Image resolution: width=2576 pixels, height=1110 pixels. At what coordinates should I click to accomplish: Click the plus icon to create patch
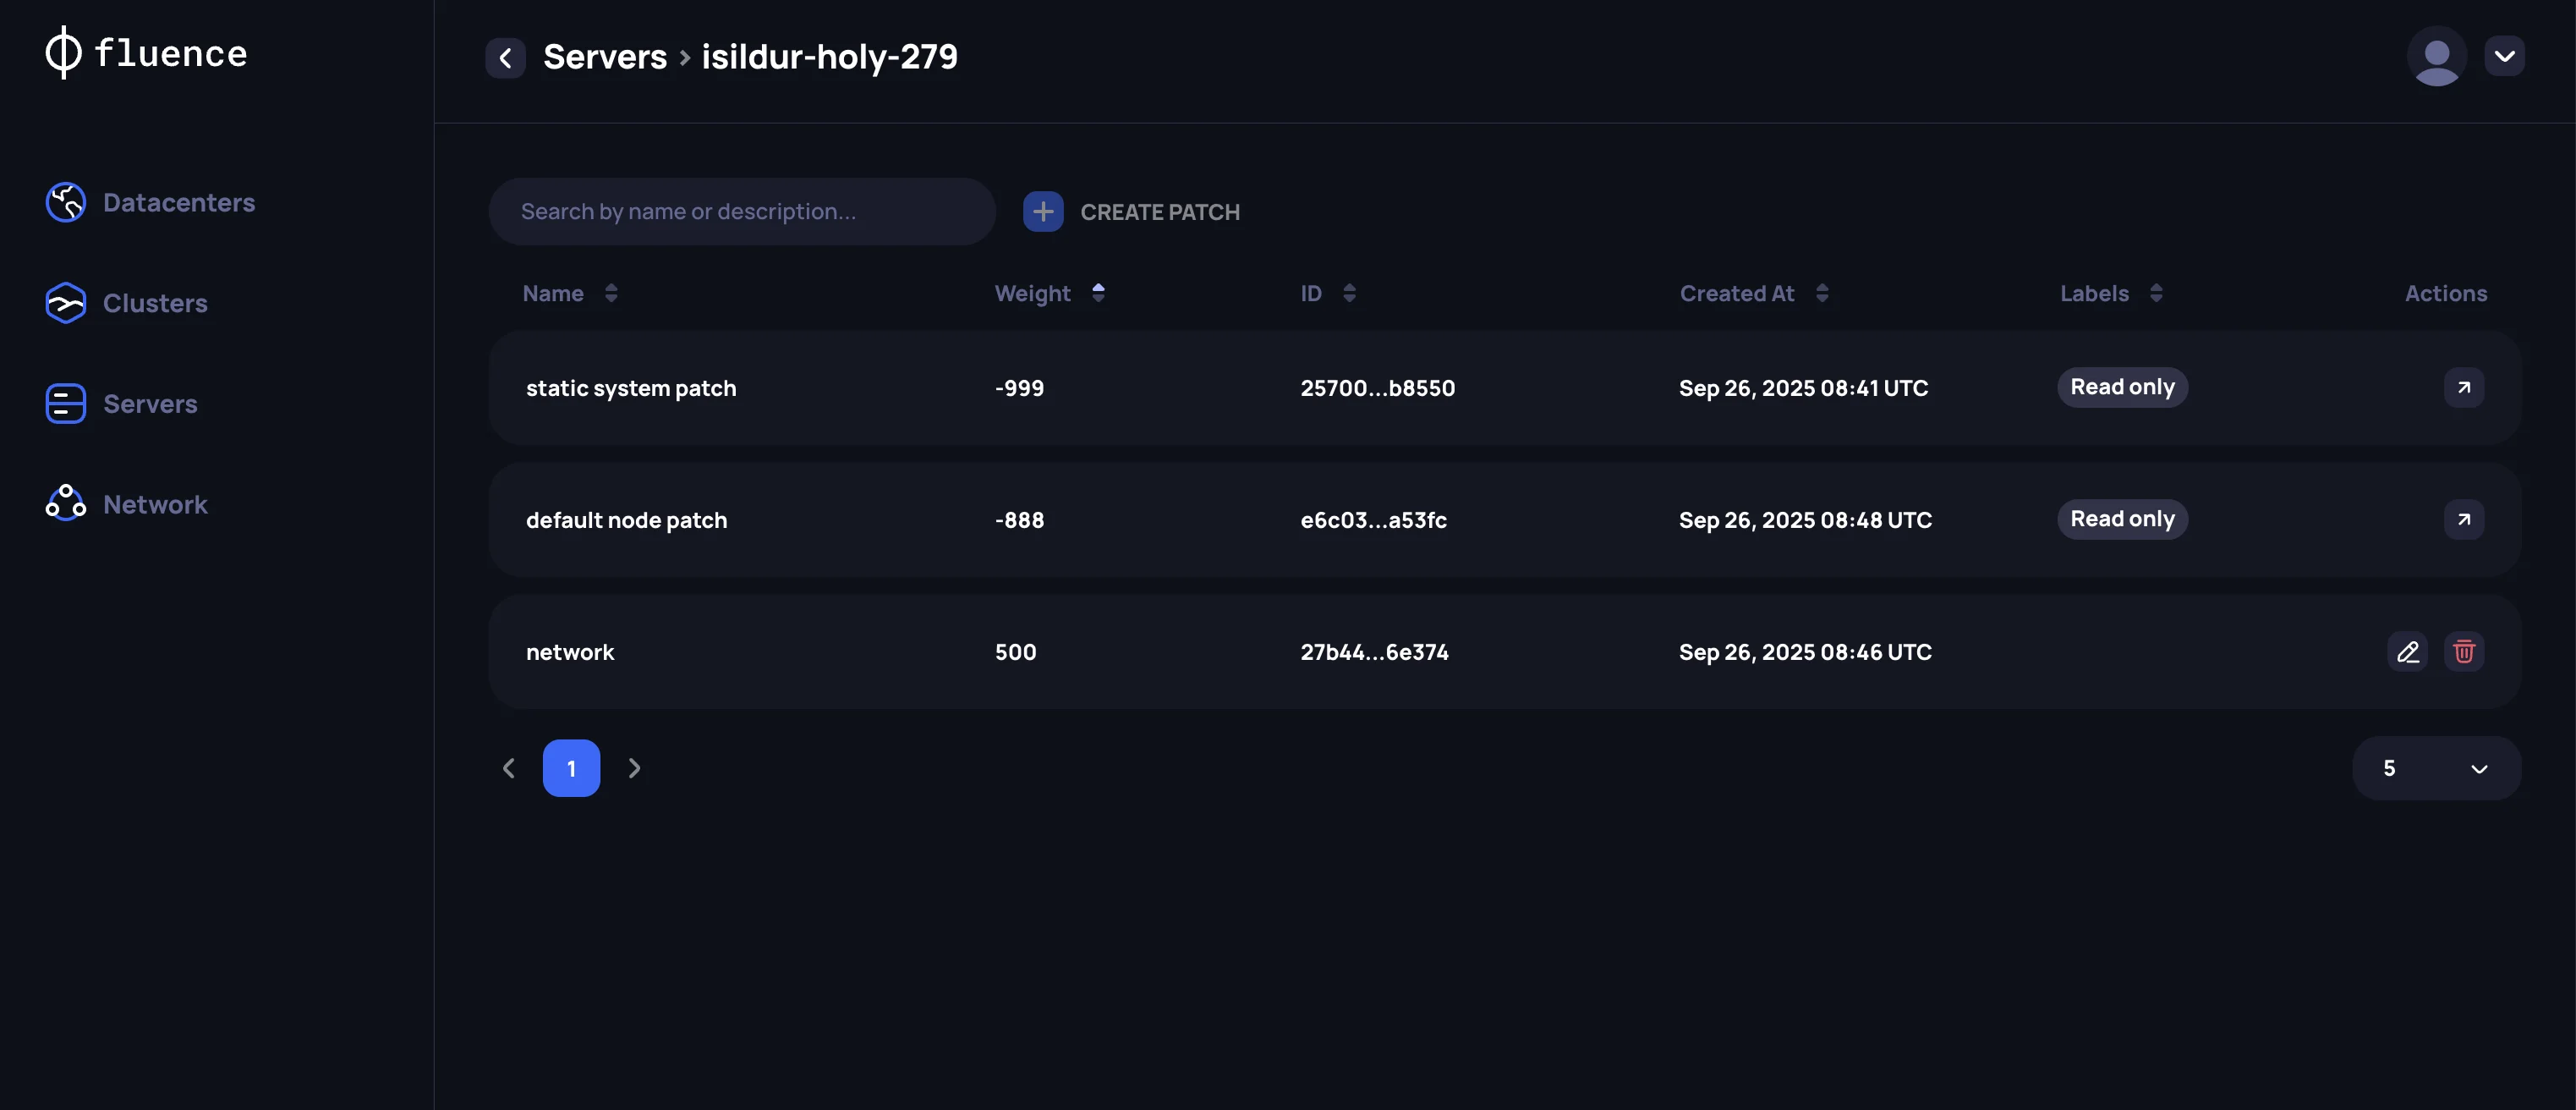1042,212
